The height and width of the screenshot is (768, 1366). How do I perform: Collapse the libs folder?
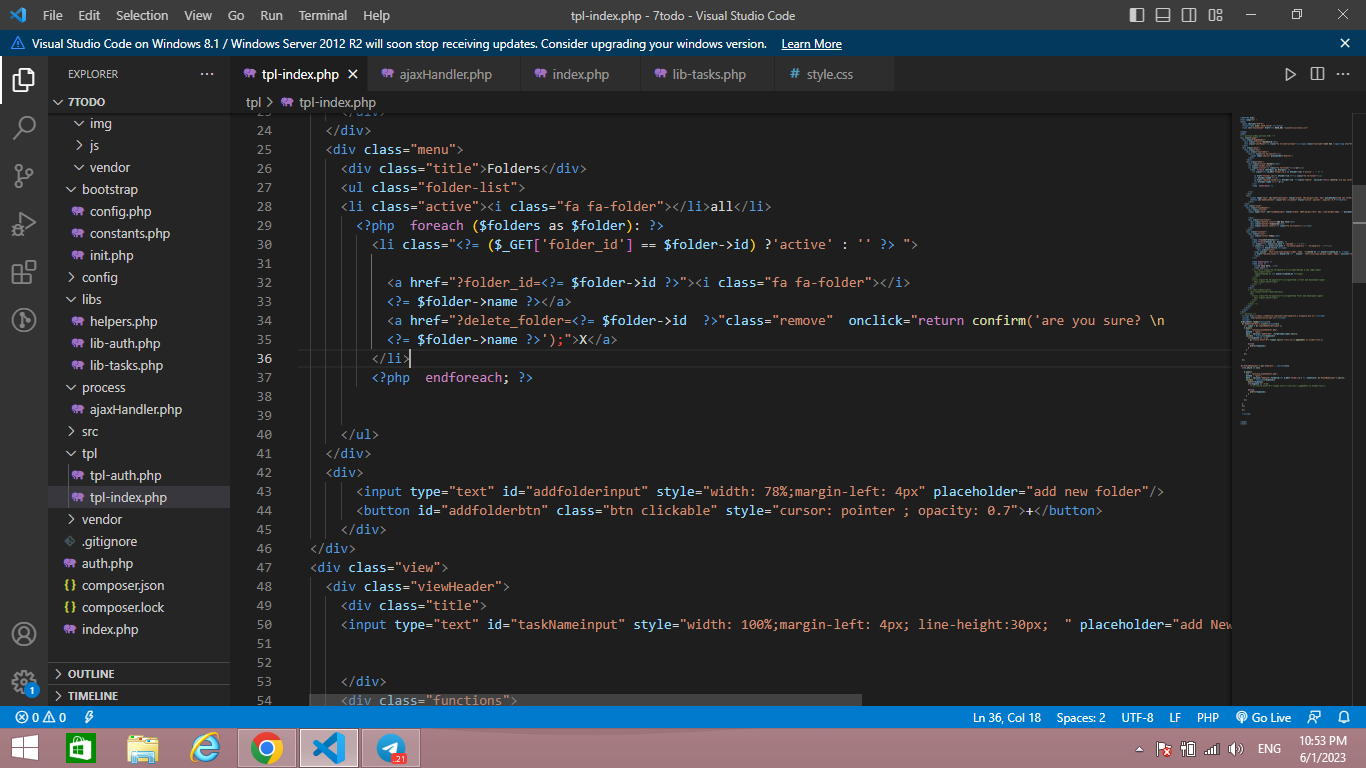(x=139, y=300)
